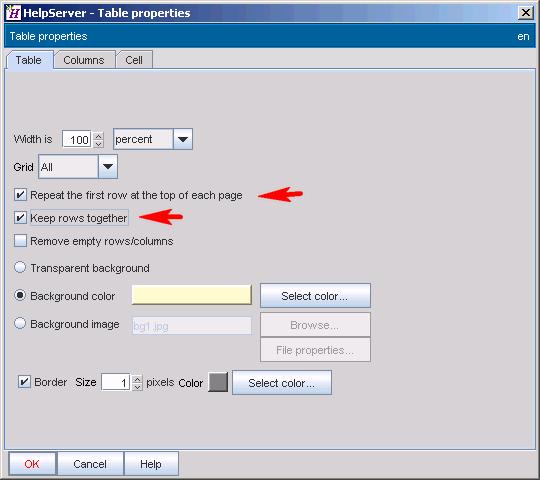Open the Grid dropdown showing All

click(x=108, y=167)
